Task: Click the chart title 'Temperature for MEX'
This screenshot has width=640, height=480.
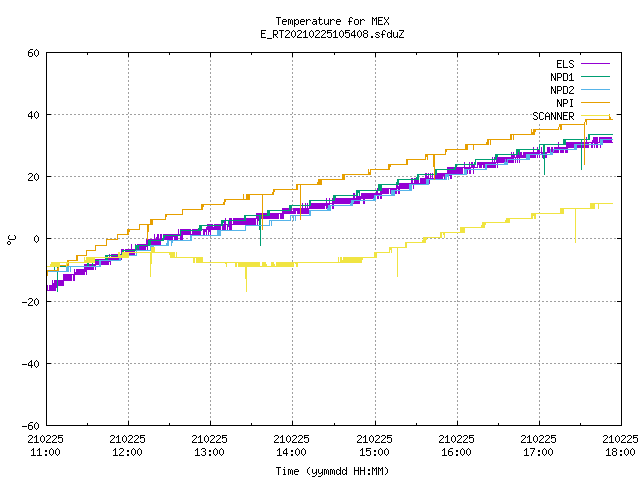Action: point(332,21)
